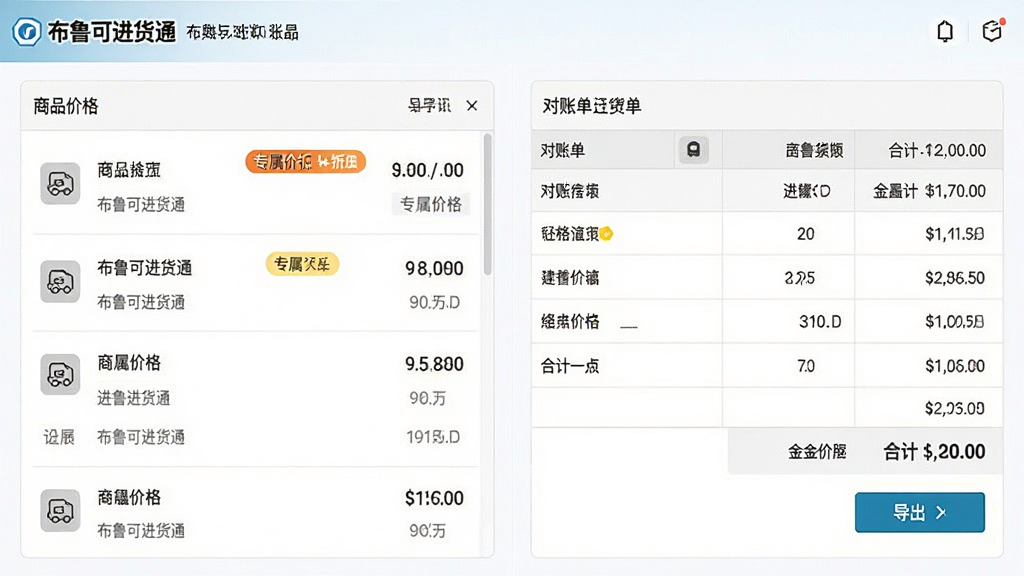Click the link left of the close X
This screenshot has height=576, width=1024.
pos(429,105)
